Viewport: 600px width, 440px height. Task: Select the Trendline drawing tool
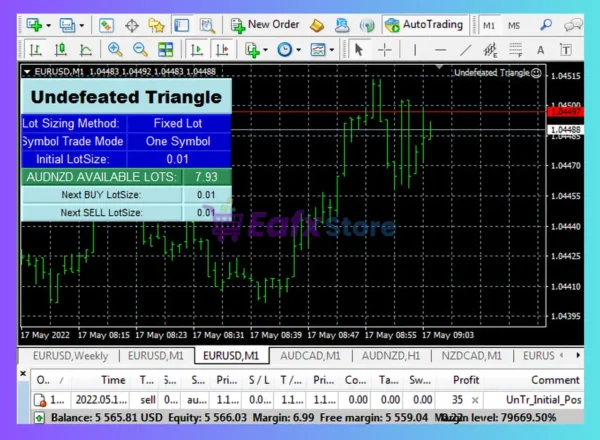click(466, 50)
